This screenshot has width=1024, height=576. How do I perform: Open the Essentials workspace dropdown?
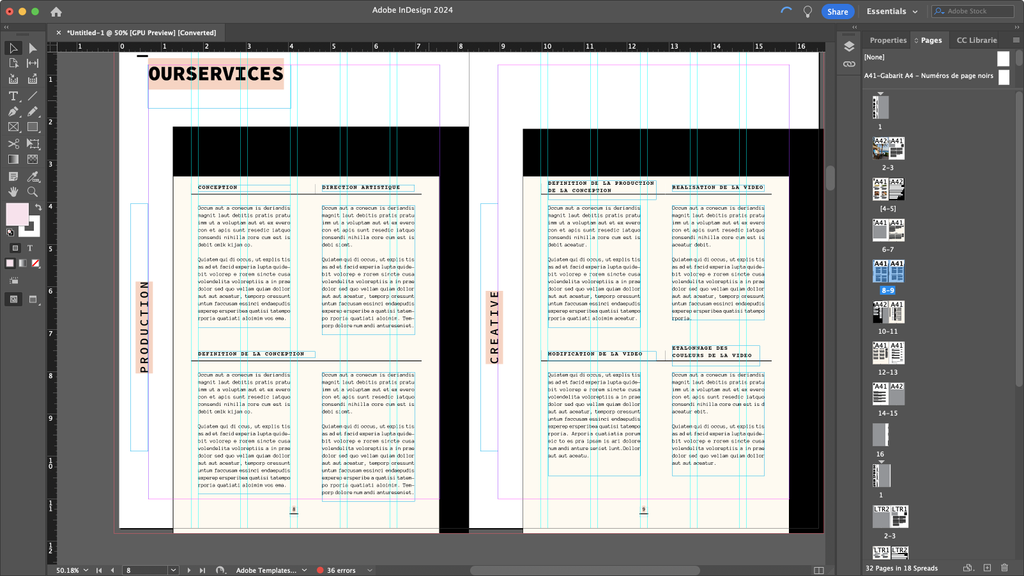click(888, 11)
